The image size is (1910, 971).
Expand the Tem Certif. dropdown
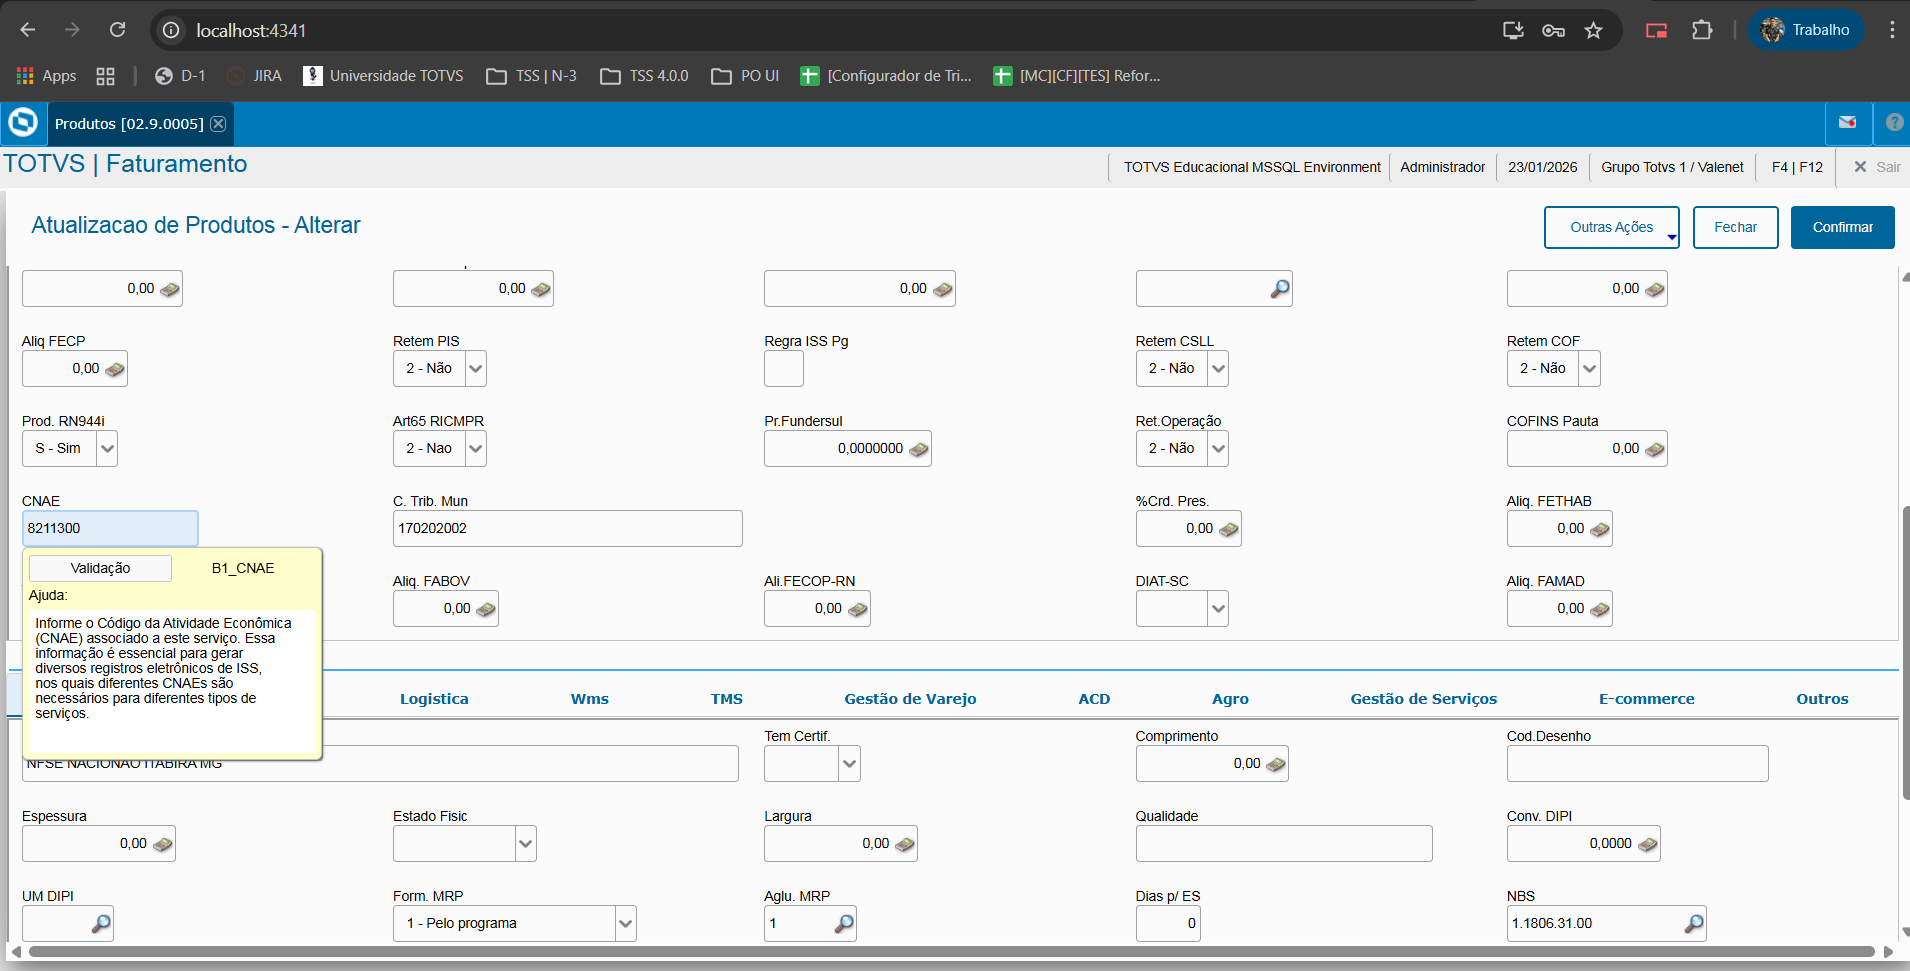849,764
